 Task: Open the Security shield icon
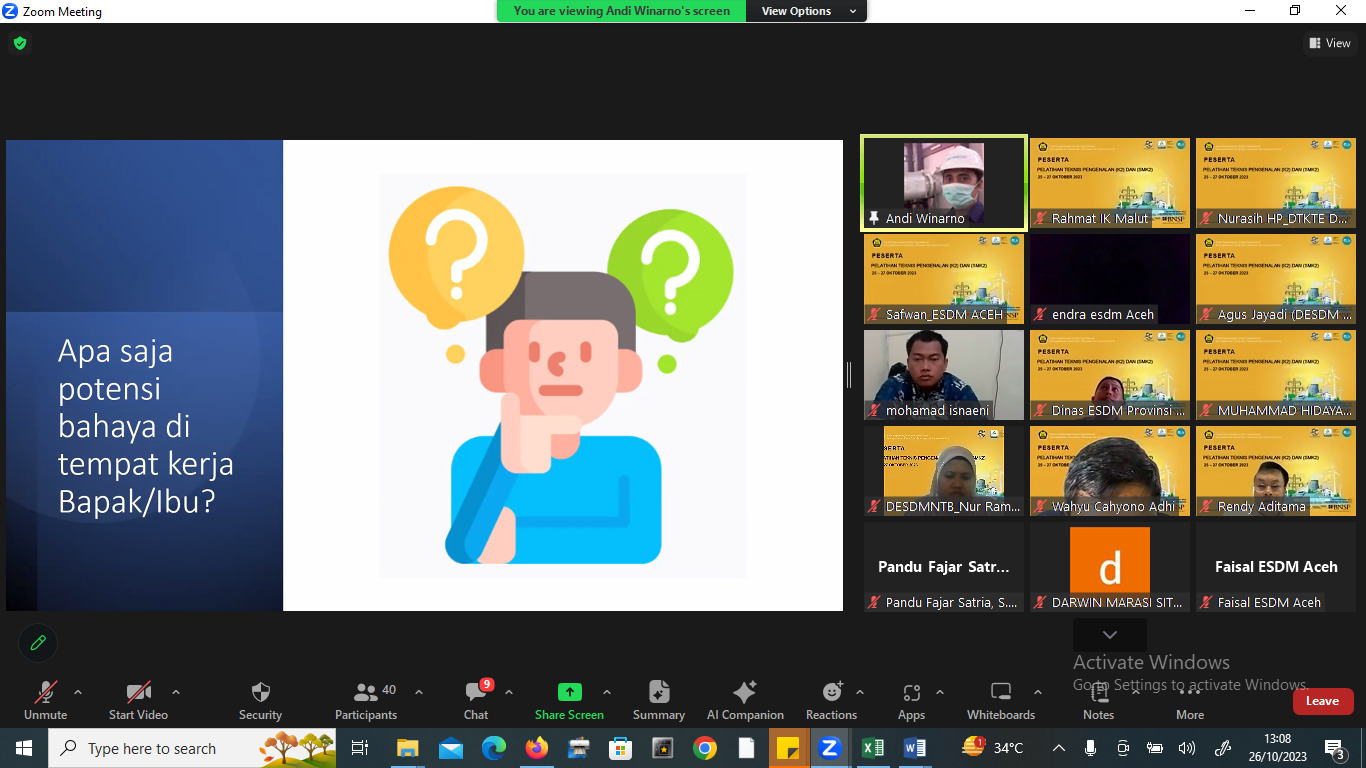pyautogui.click(x=260, y=692)
